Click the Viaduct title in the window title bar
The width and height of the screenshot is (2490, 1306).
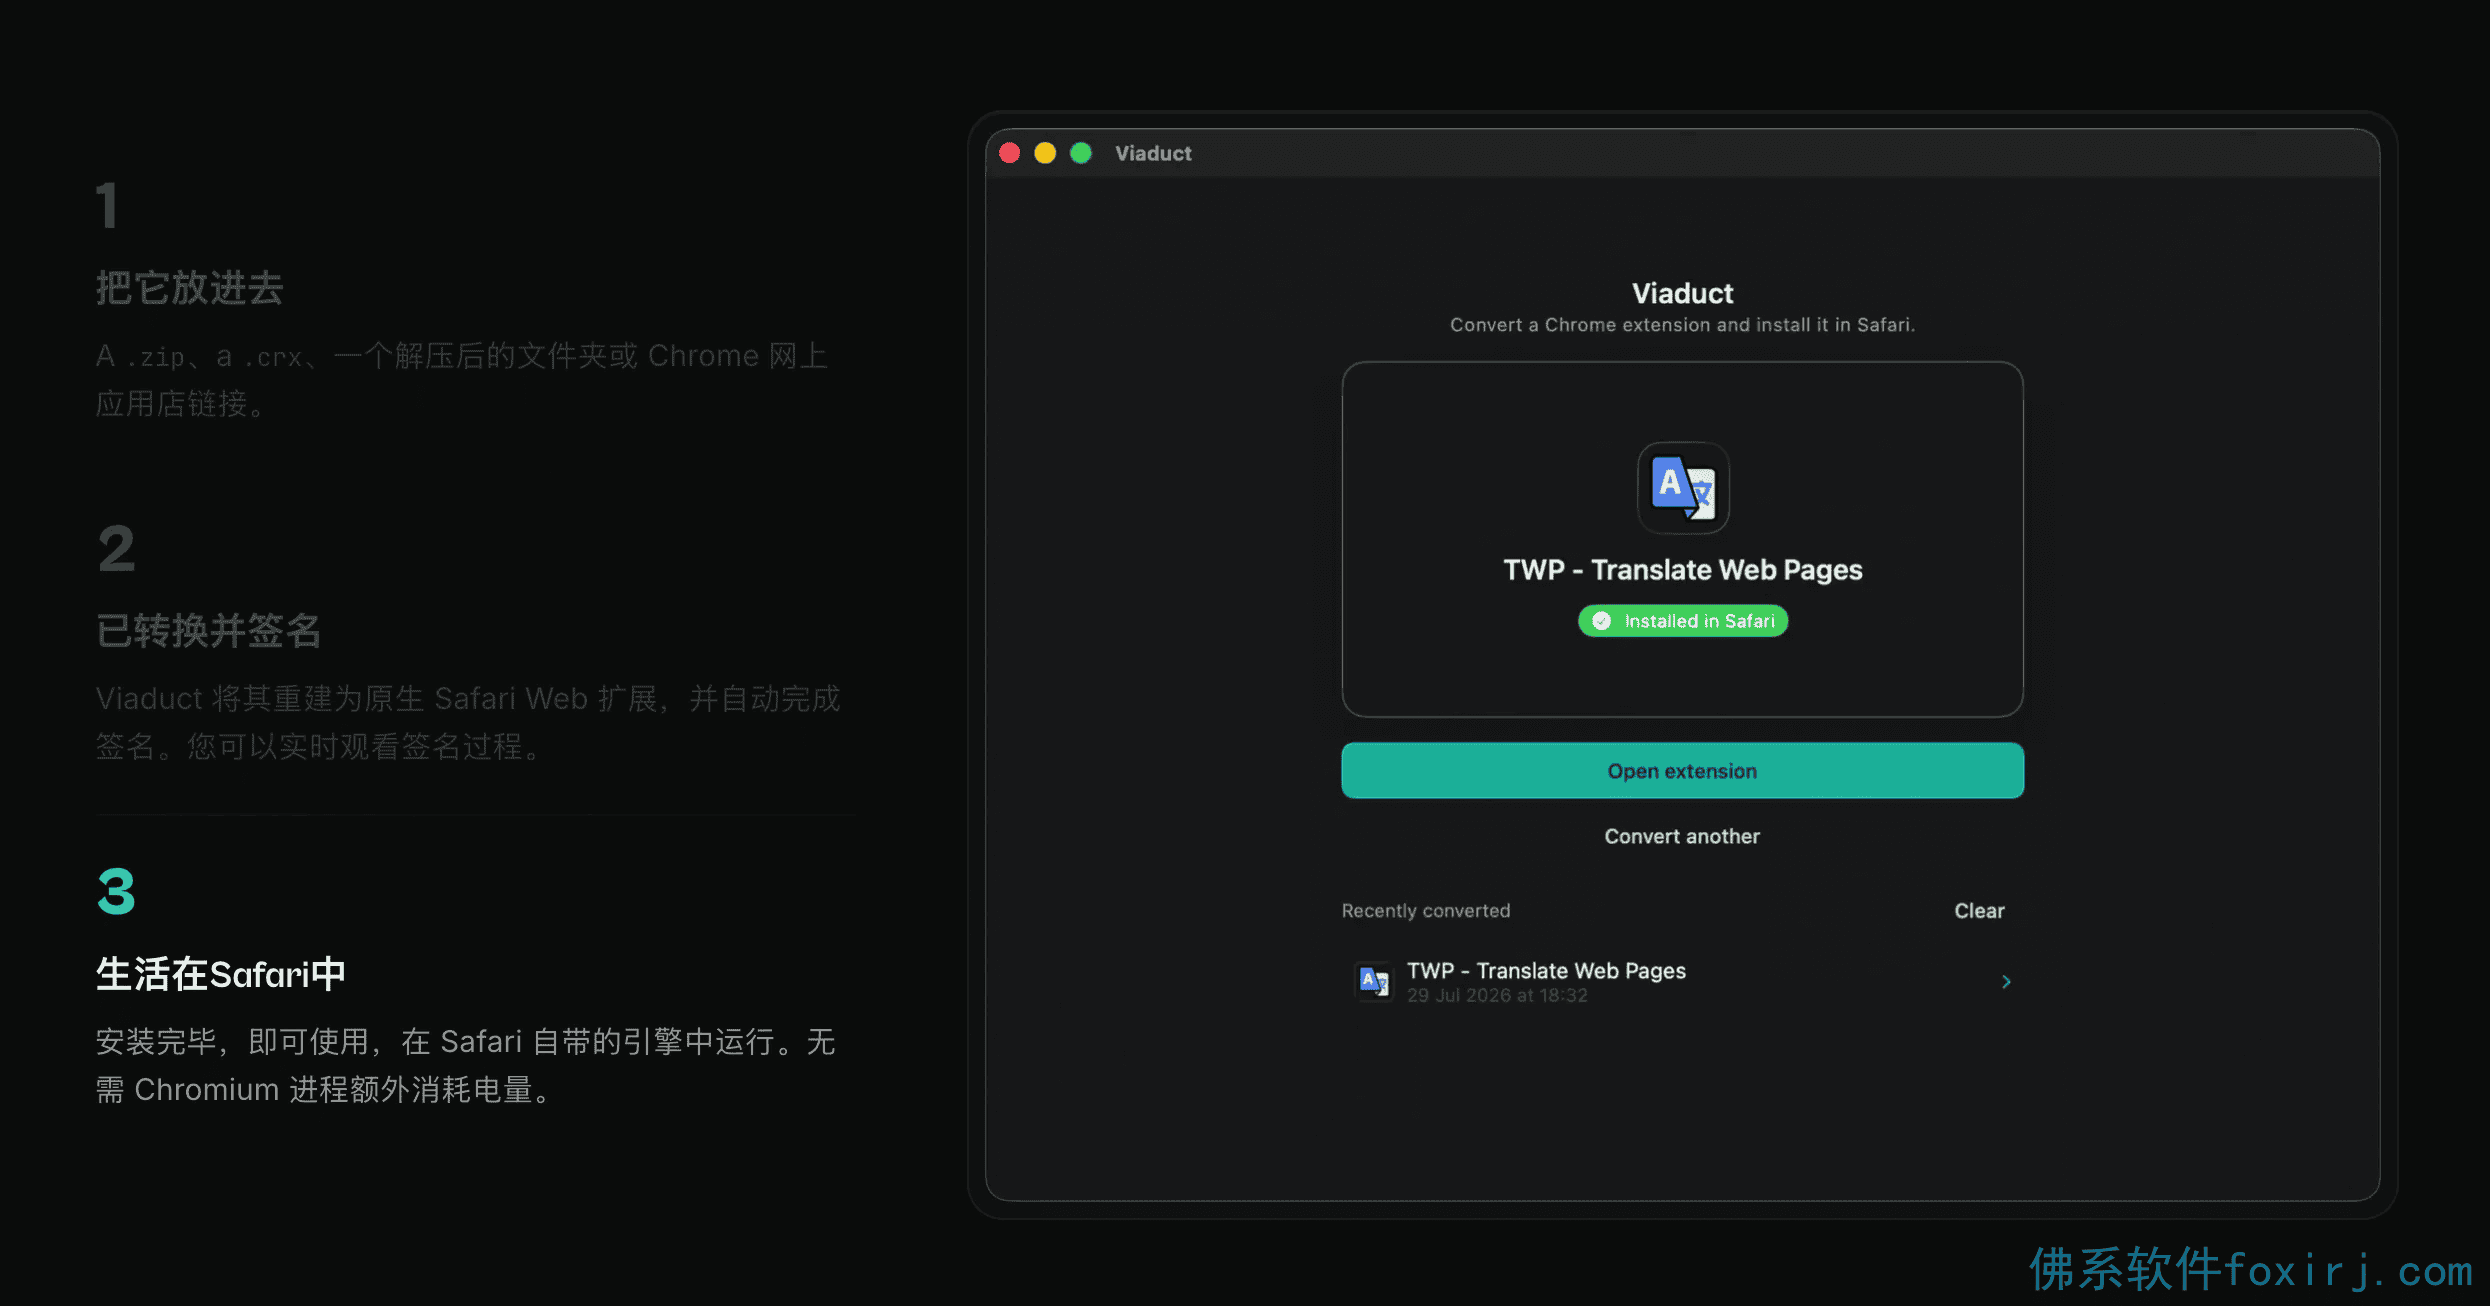click(1153, 153)
